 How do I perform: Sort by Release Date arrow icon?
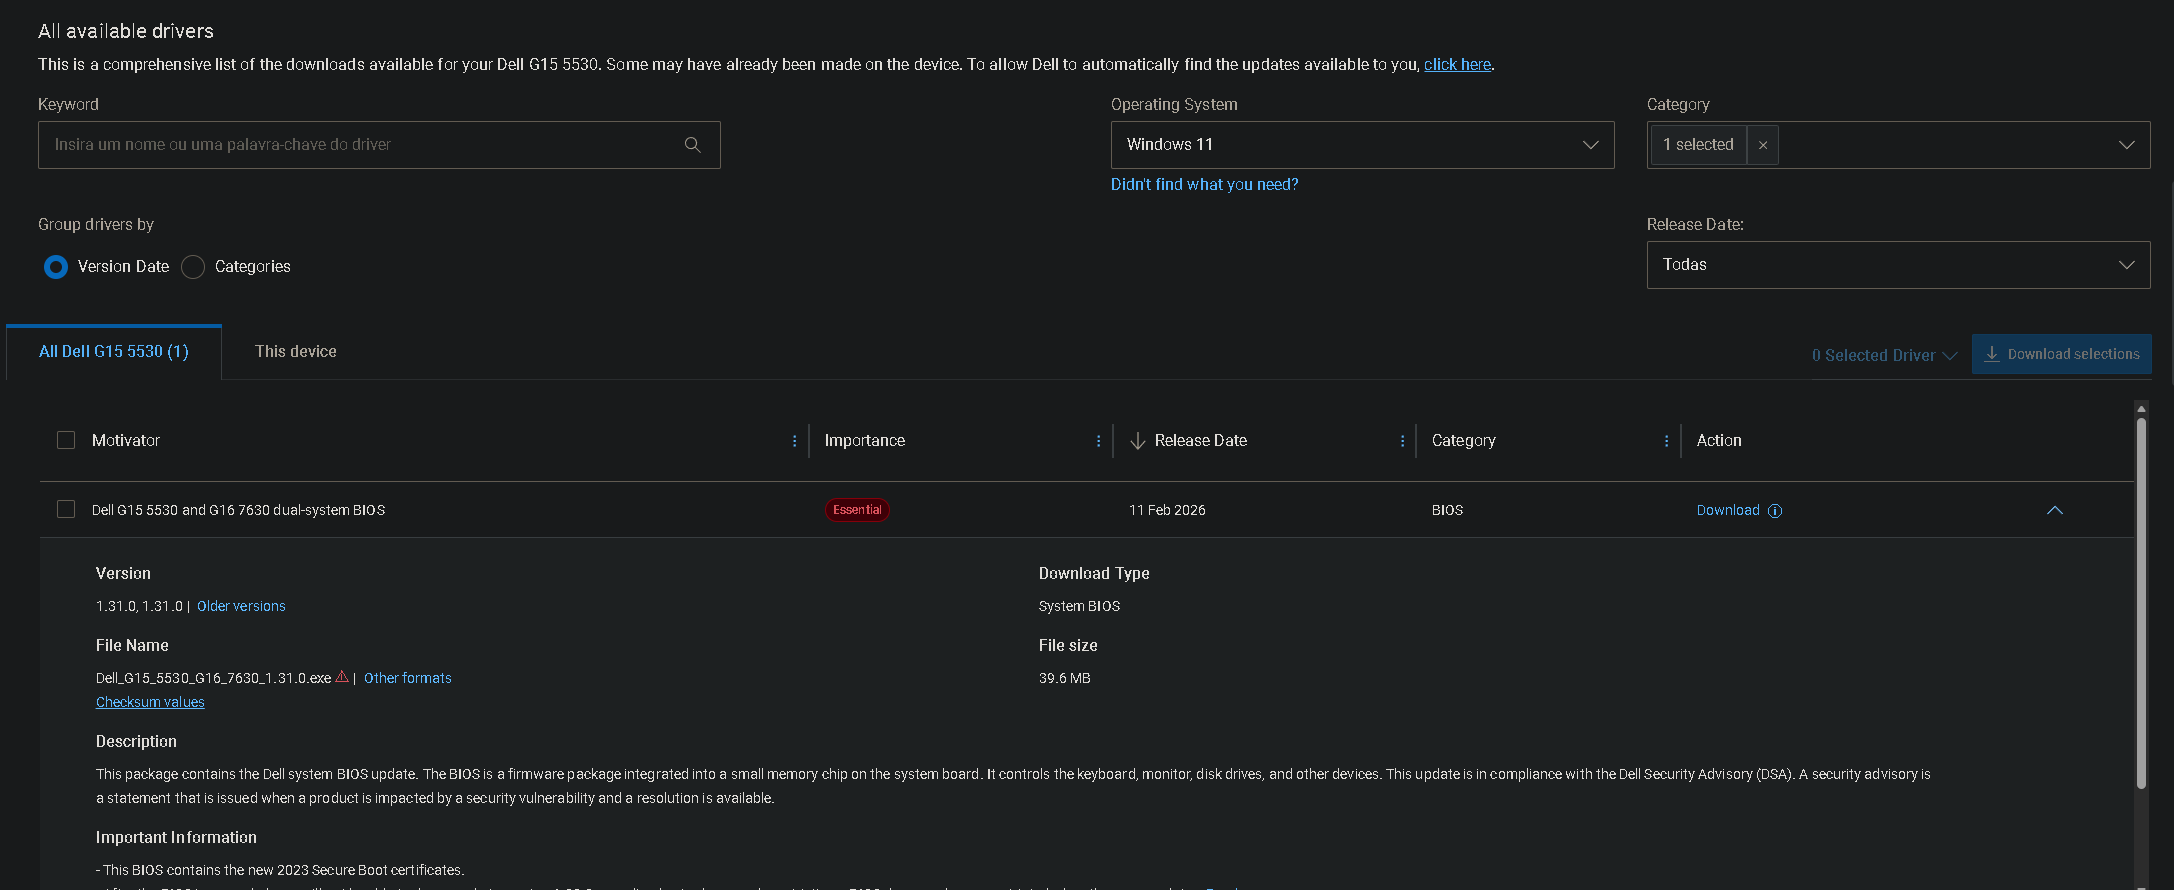point(1137,441)
